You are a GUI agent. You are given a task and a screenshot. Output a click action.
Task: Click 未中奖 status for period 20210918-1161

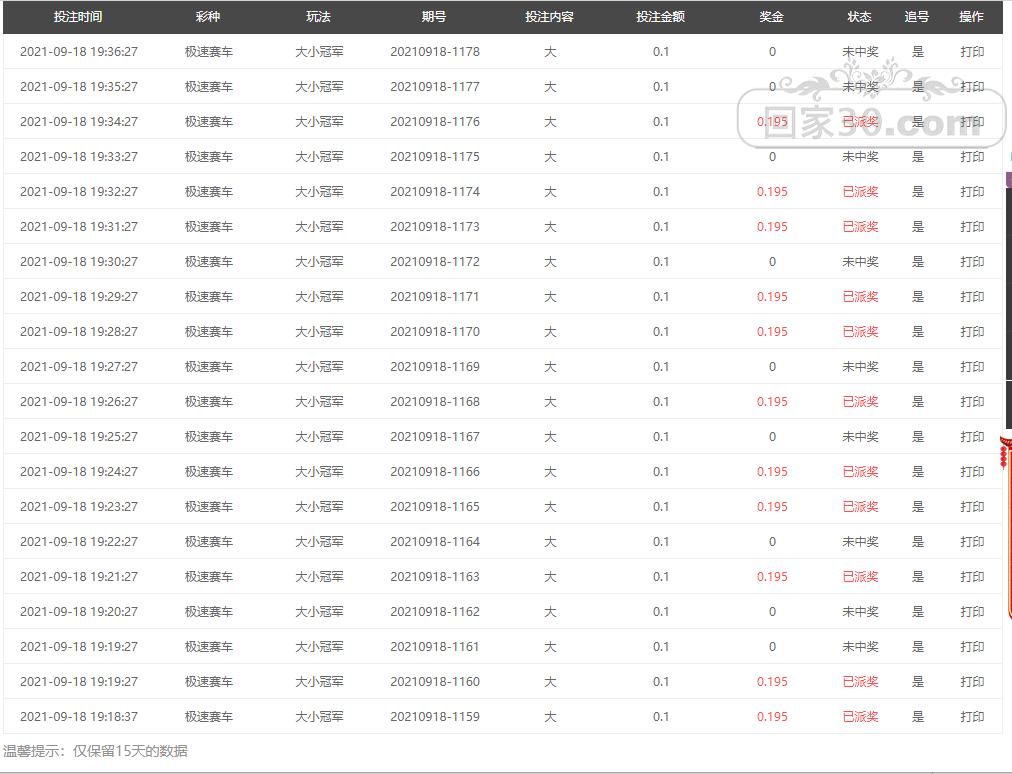(x=860, y=647)
